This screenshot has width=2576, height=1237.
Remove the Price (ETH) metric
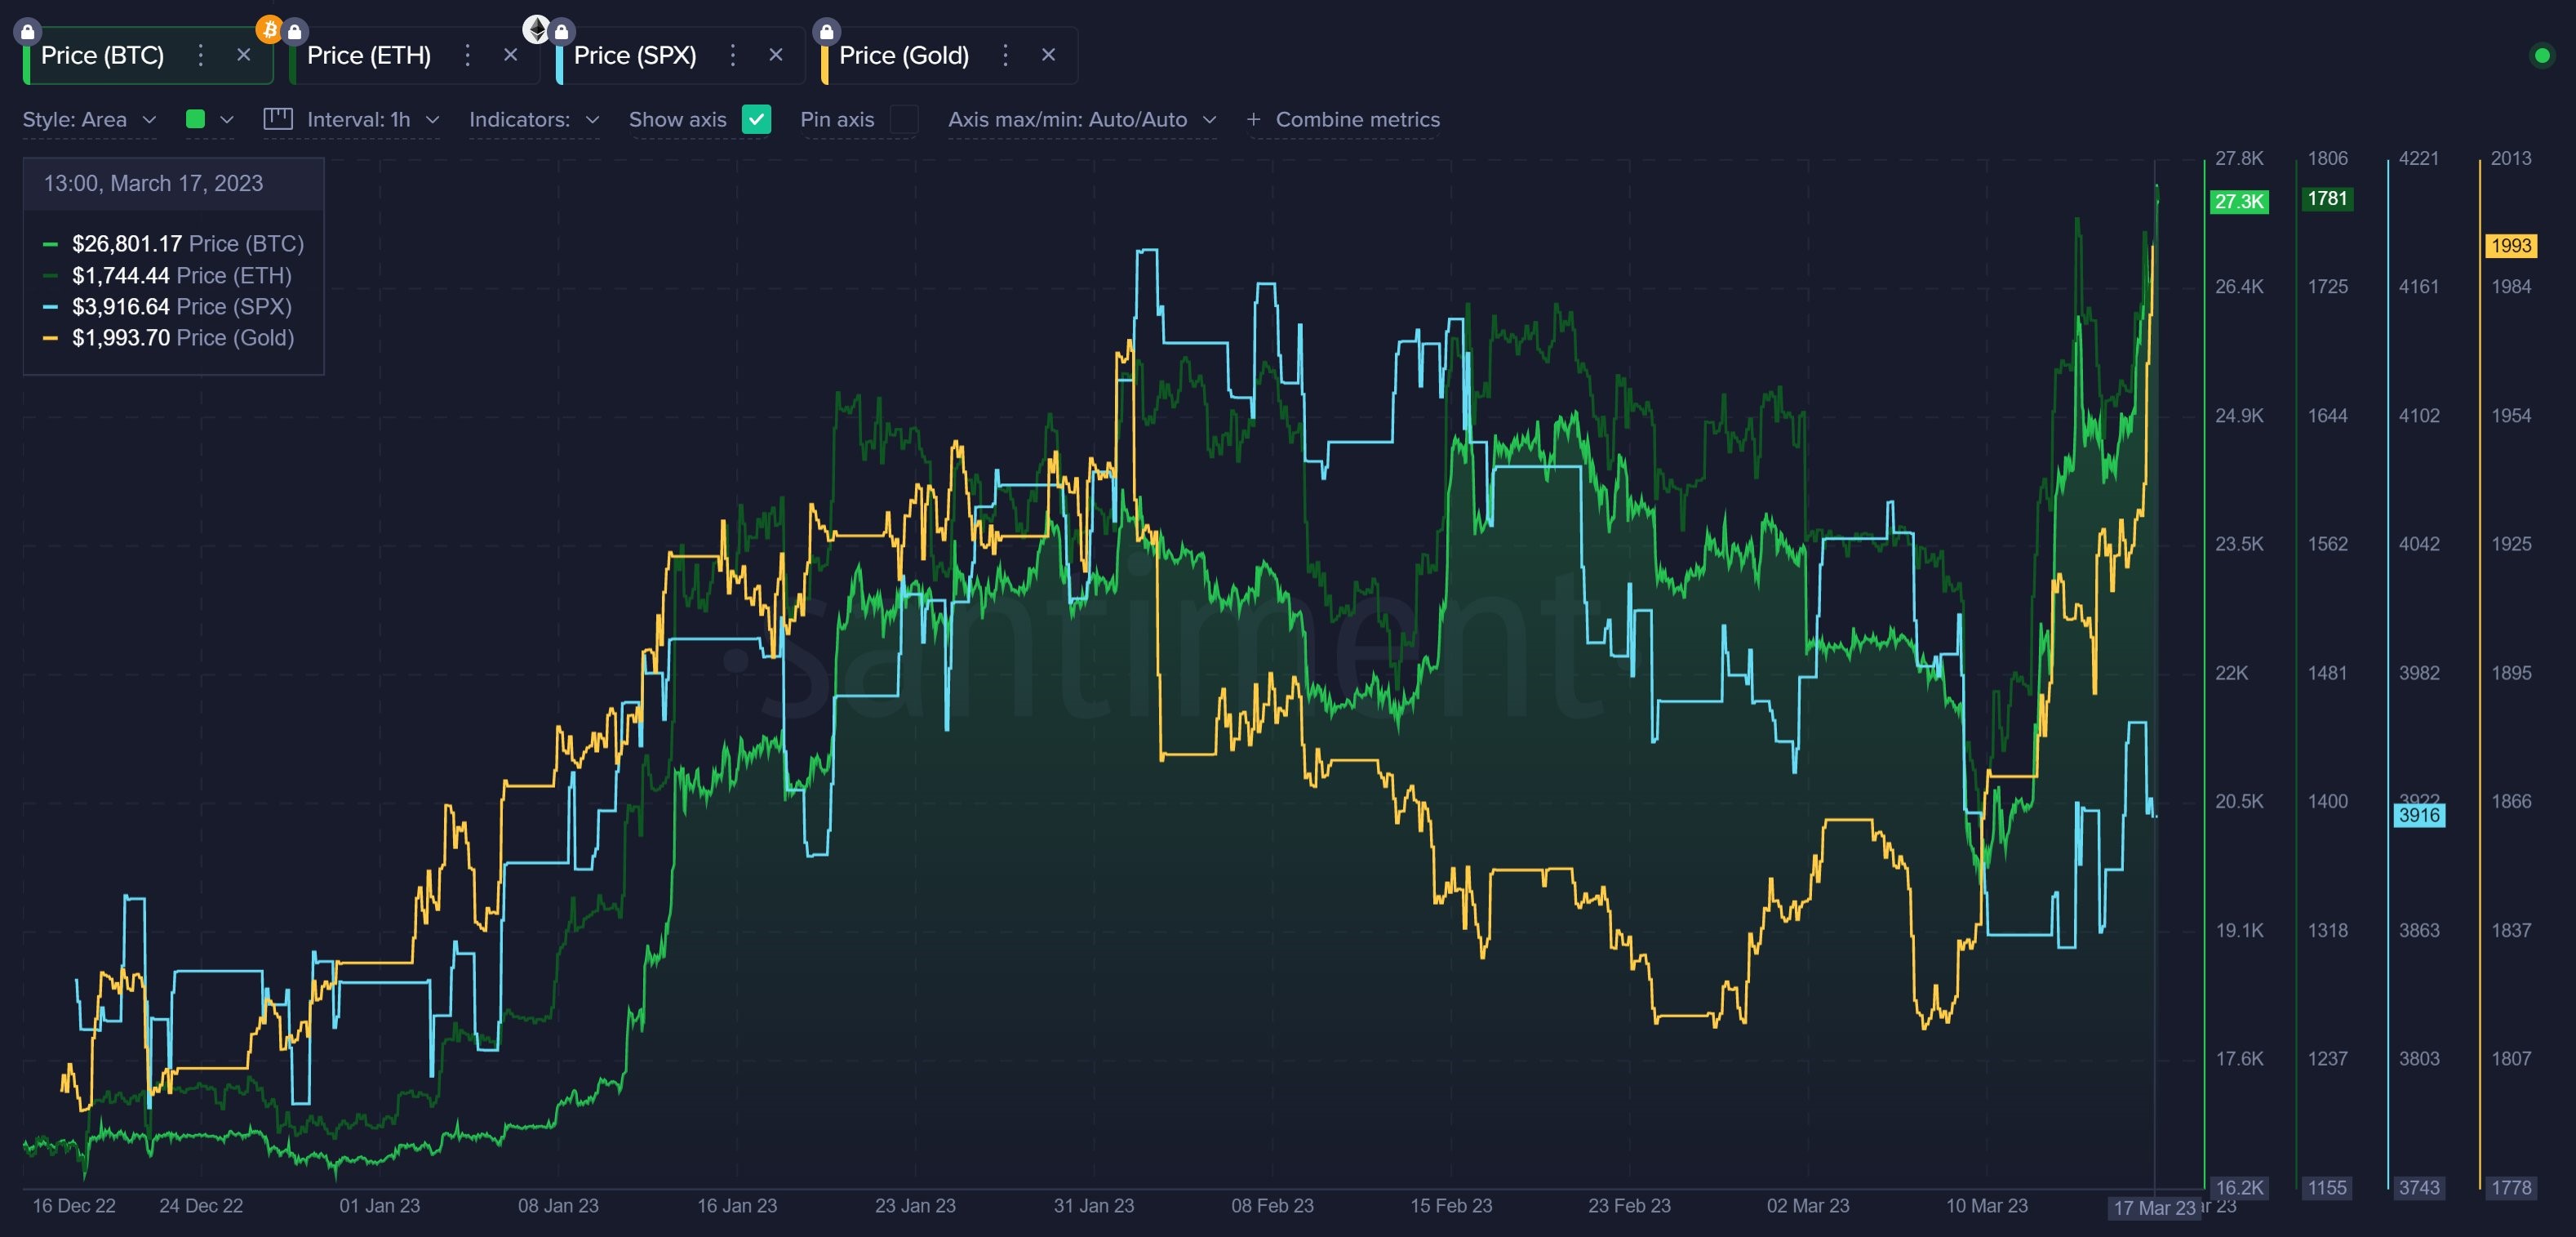511,55
